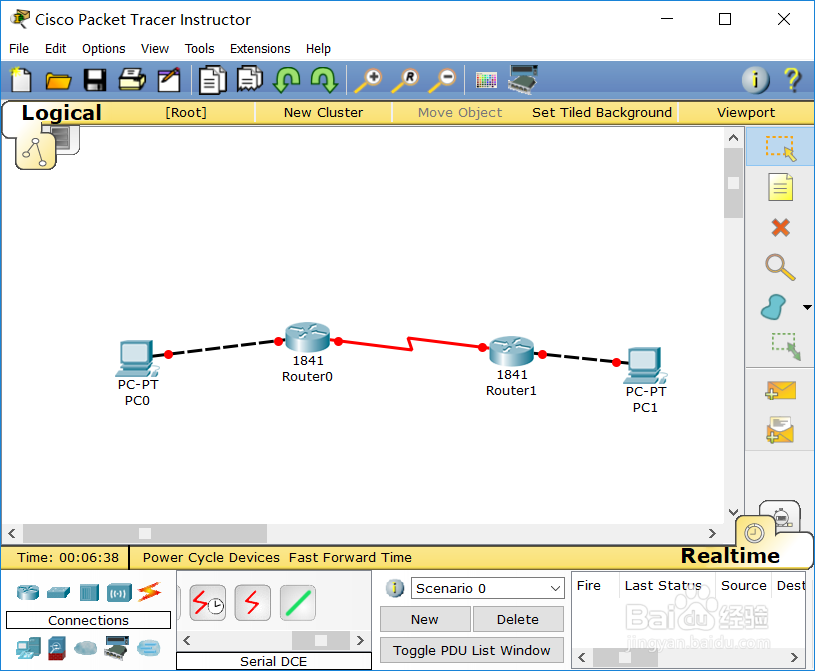815x671 pixels.
Task: Open the Extensions menu
Action: tap(260, 48)
